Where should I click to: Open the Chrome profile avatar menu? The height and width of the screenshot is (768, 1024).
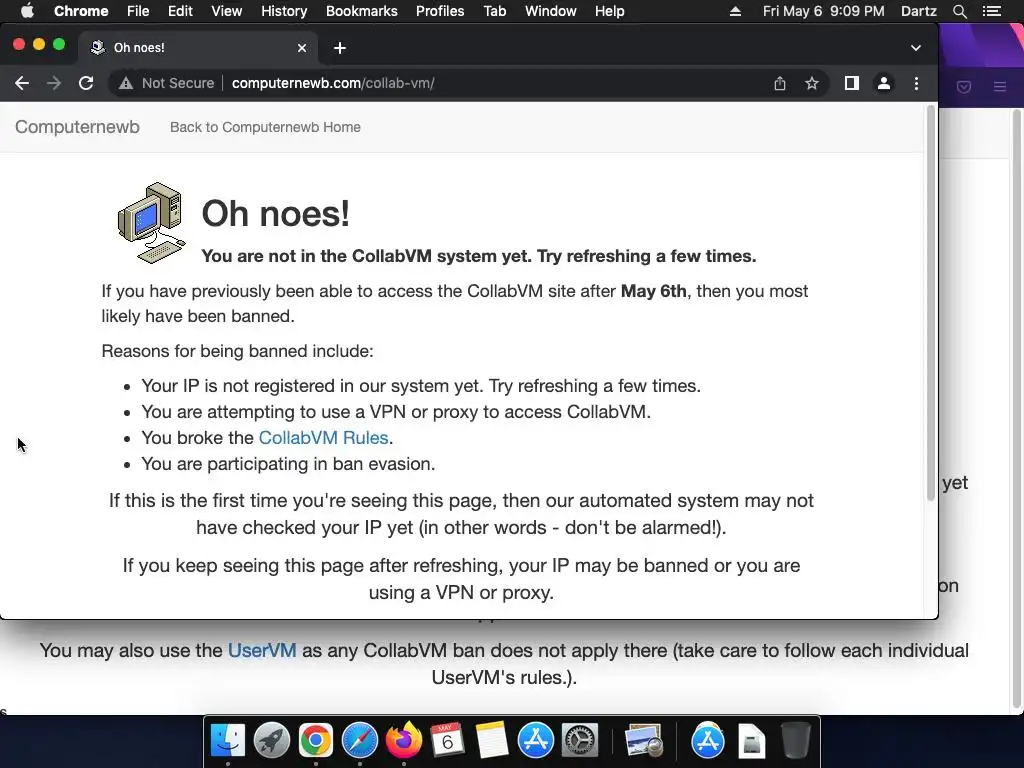[884, 83]
